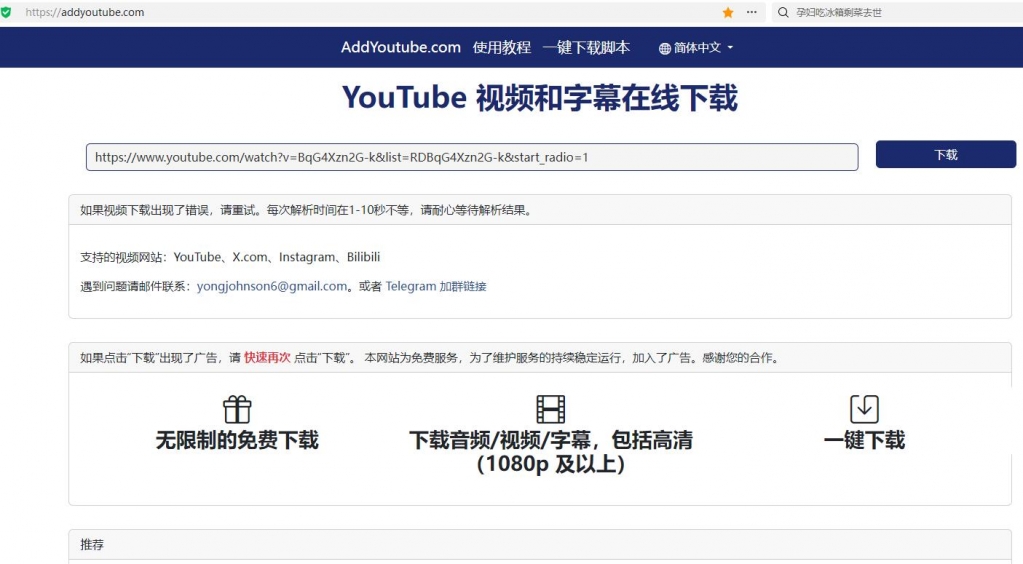This screenshot has height=564, width=1023.
Task: Click the 推荐 section header
Action: coord(540,544)
